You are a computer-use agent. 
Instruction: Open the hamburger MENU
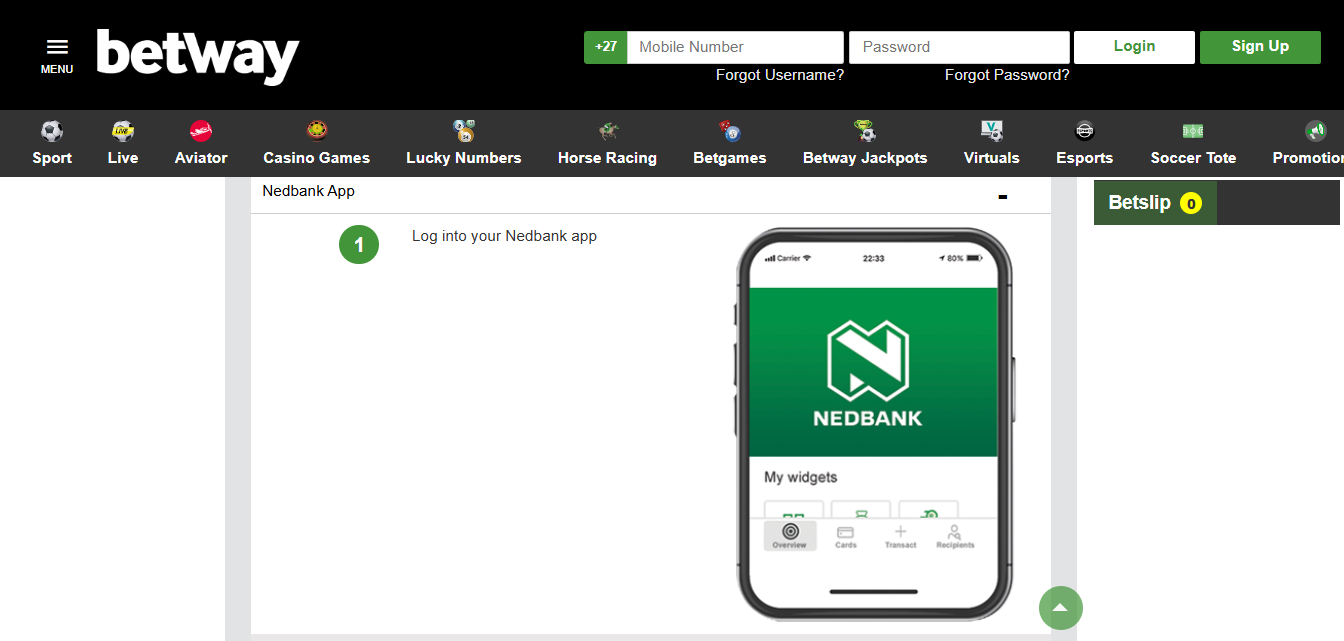point(56,45)
